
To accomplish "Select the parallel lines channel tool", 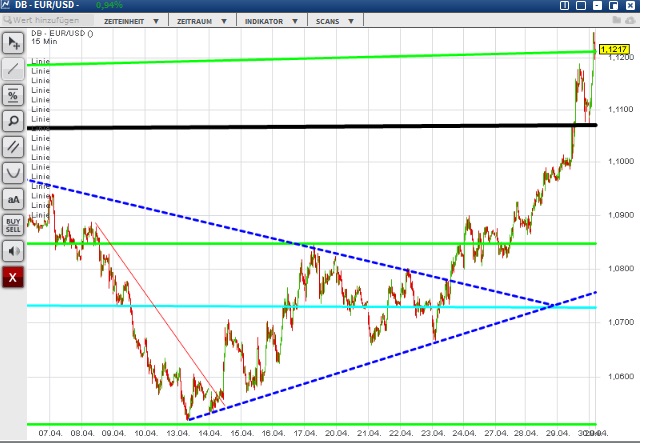I will click(x=13, y=147).
